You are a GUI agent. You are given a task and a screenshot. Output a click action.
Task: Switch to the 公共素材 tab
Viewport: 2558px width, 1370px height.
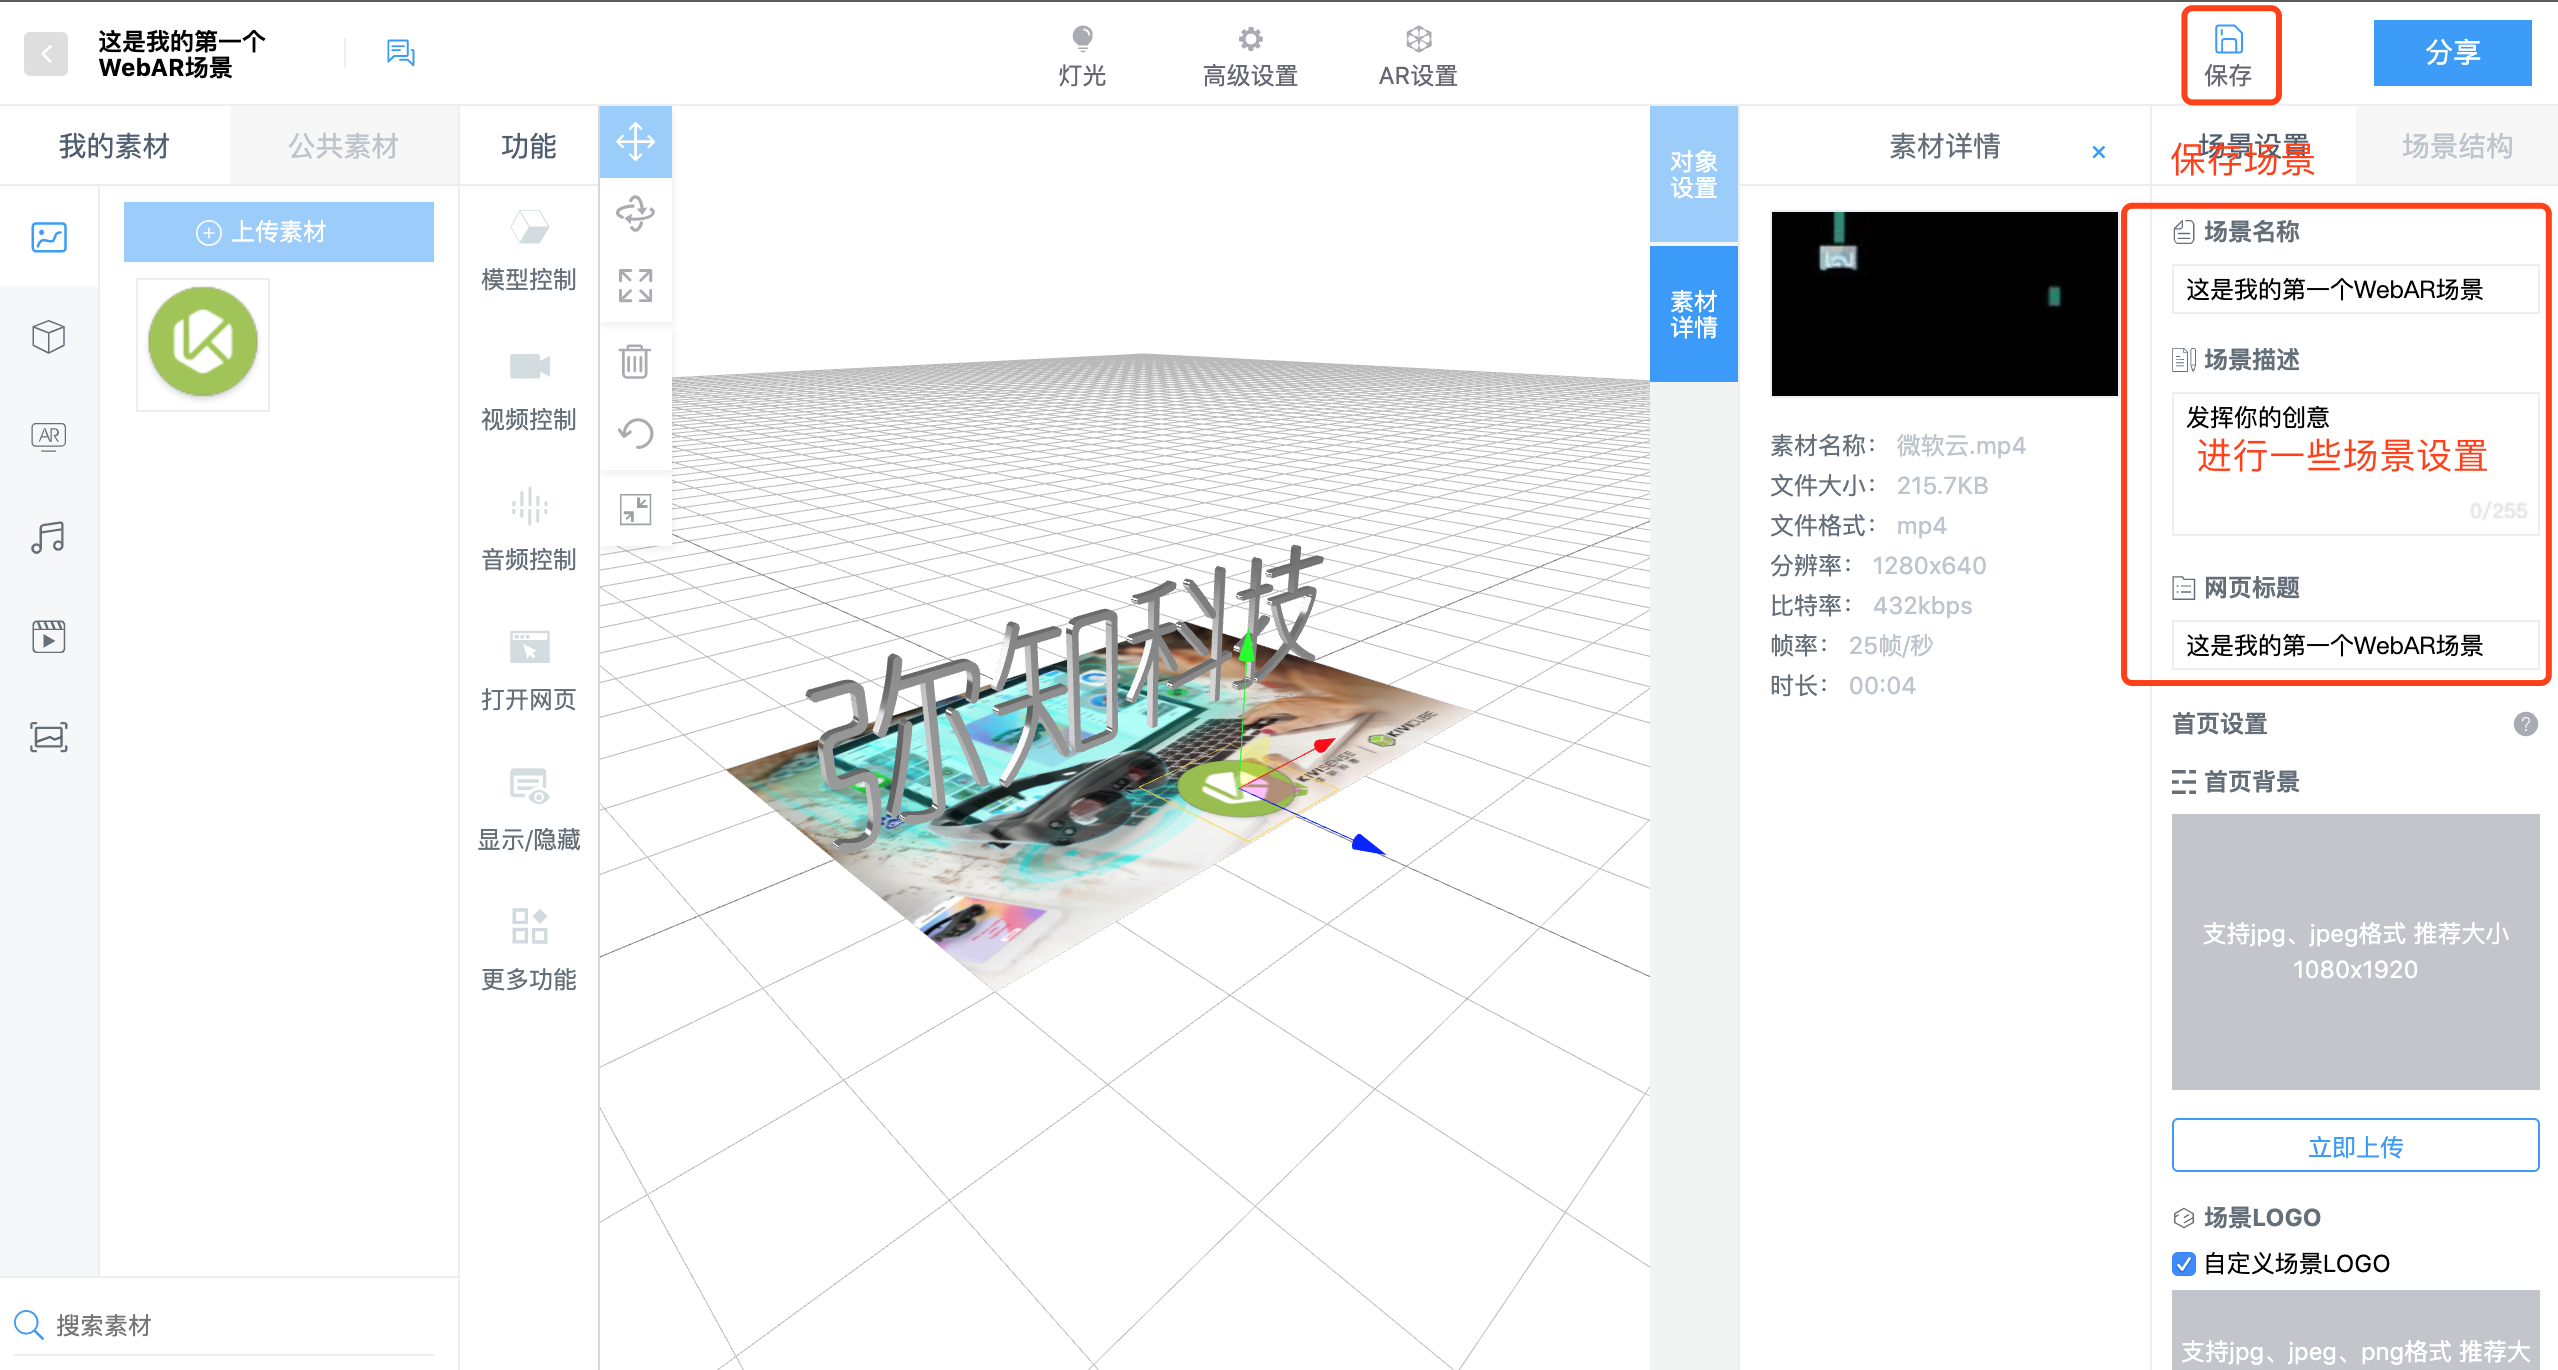(x=343, y=146)
